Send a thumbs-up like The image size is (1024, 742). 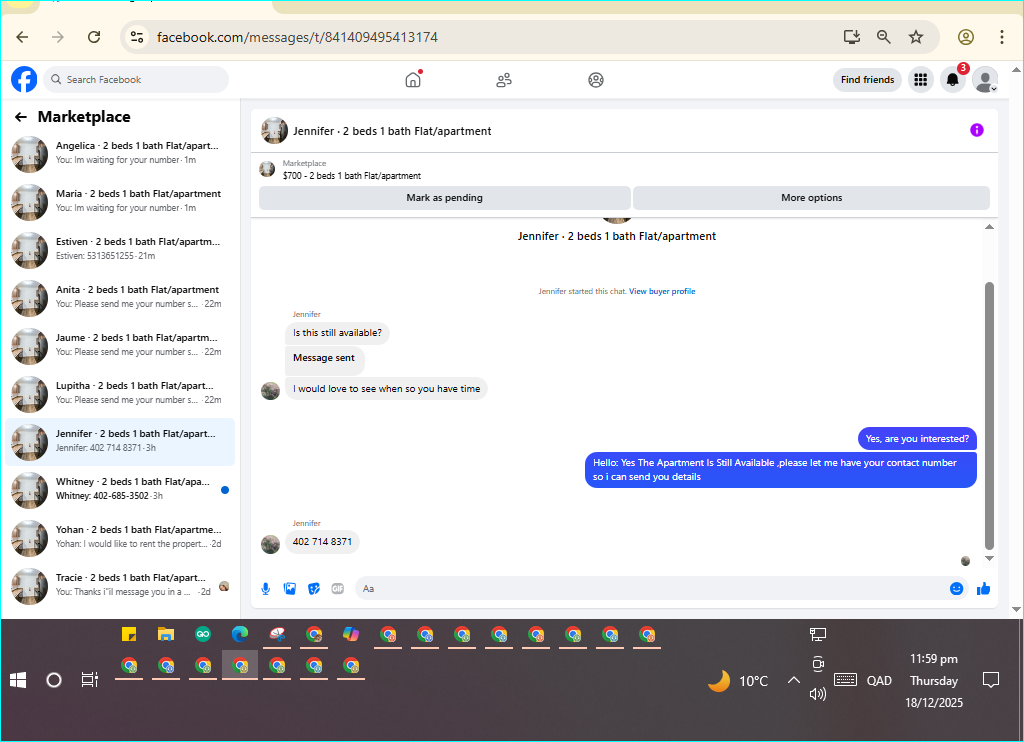[x=983, y=589]
